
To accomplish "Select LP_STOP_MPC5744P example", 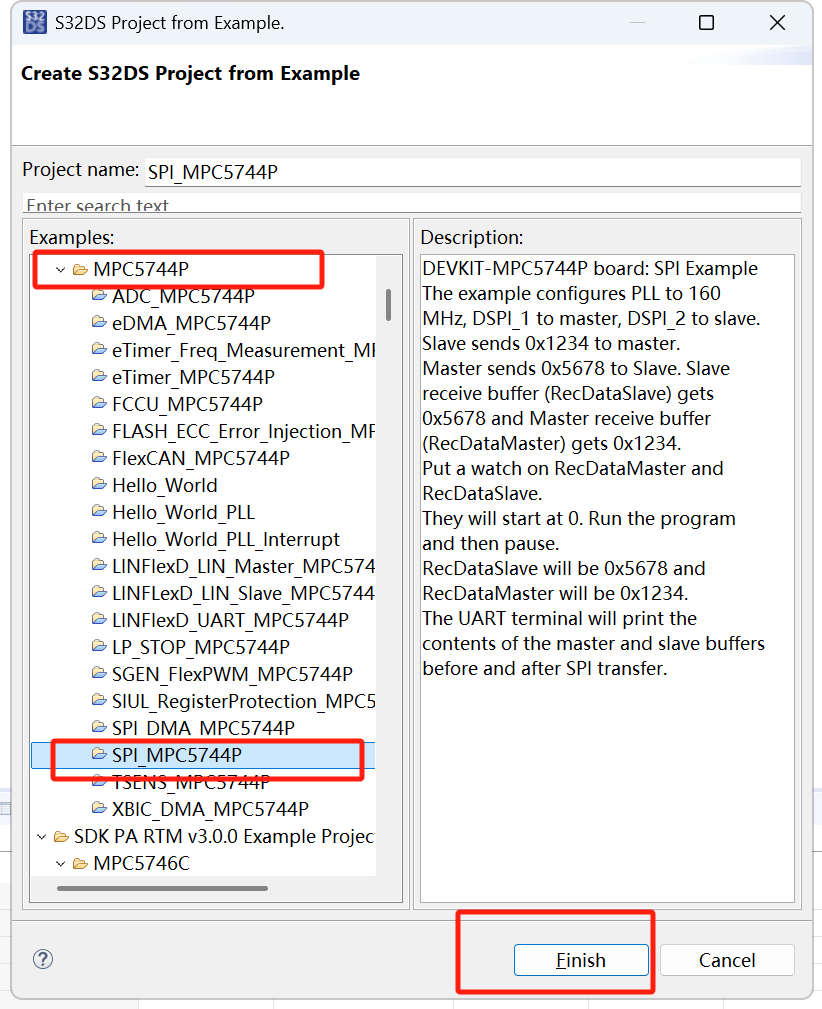I will [201, 647].
